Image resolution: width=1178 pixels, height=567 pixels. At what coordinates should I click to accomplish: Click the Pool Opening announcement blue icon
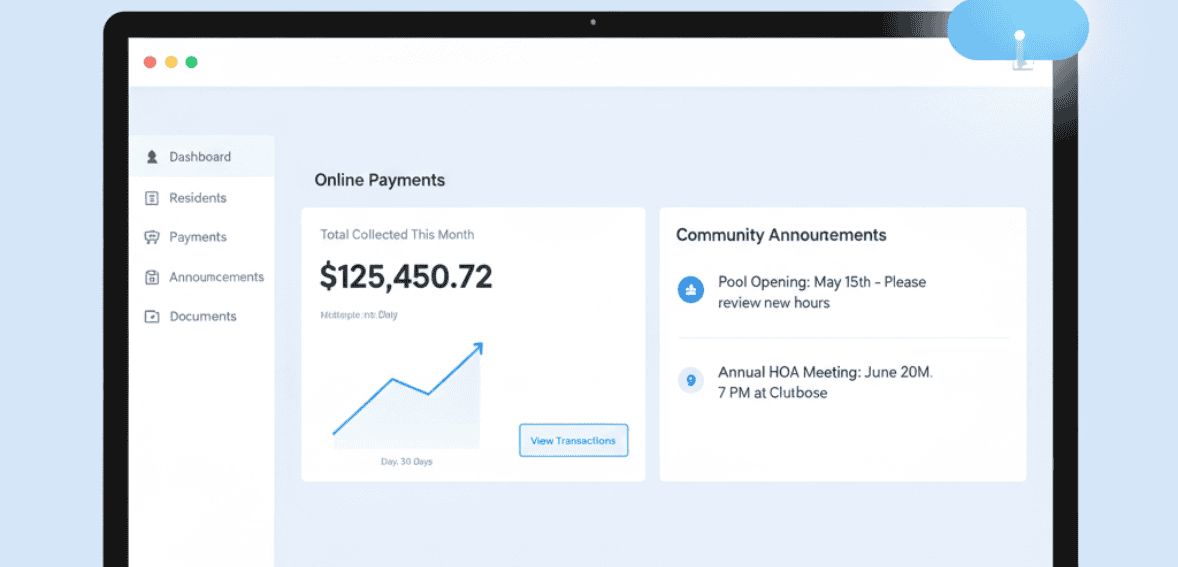(x=690, y=289)
